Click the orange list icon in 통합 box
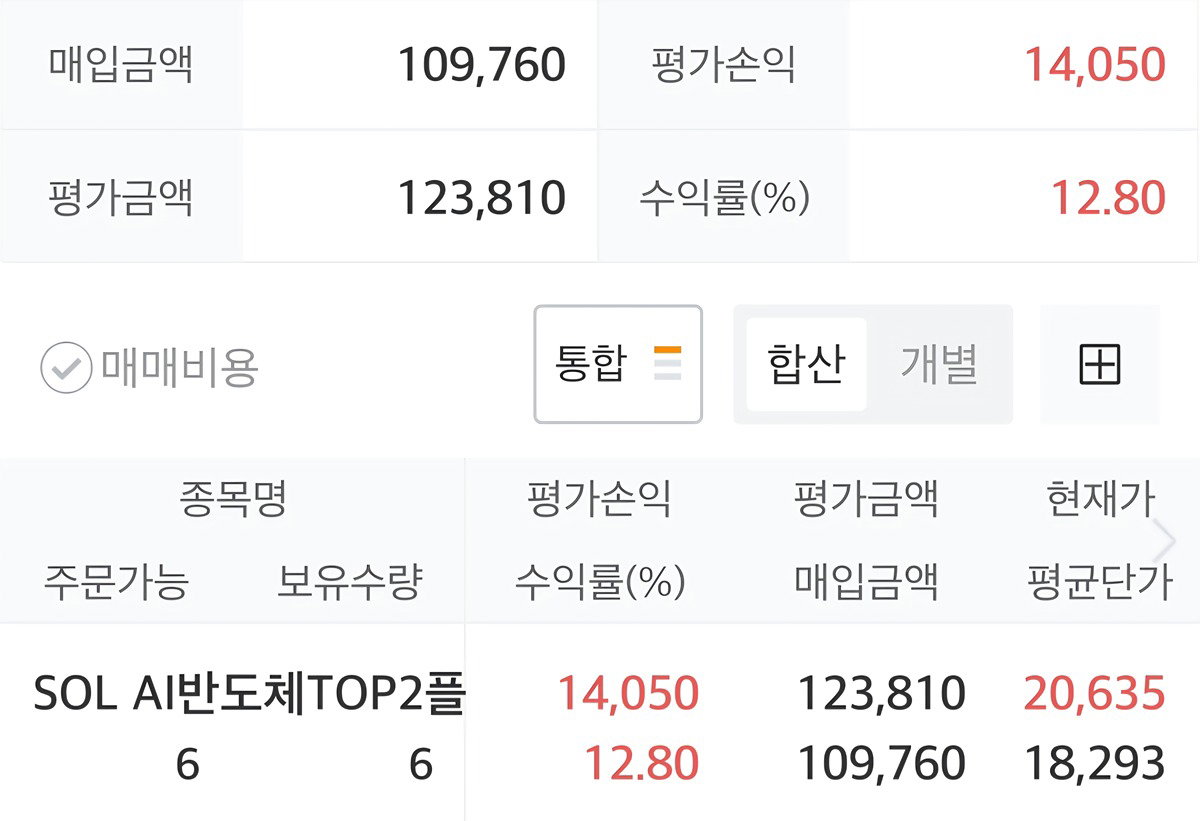Image resolution: width=1200 pixels, height=821 pixels. coord(667,364)
